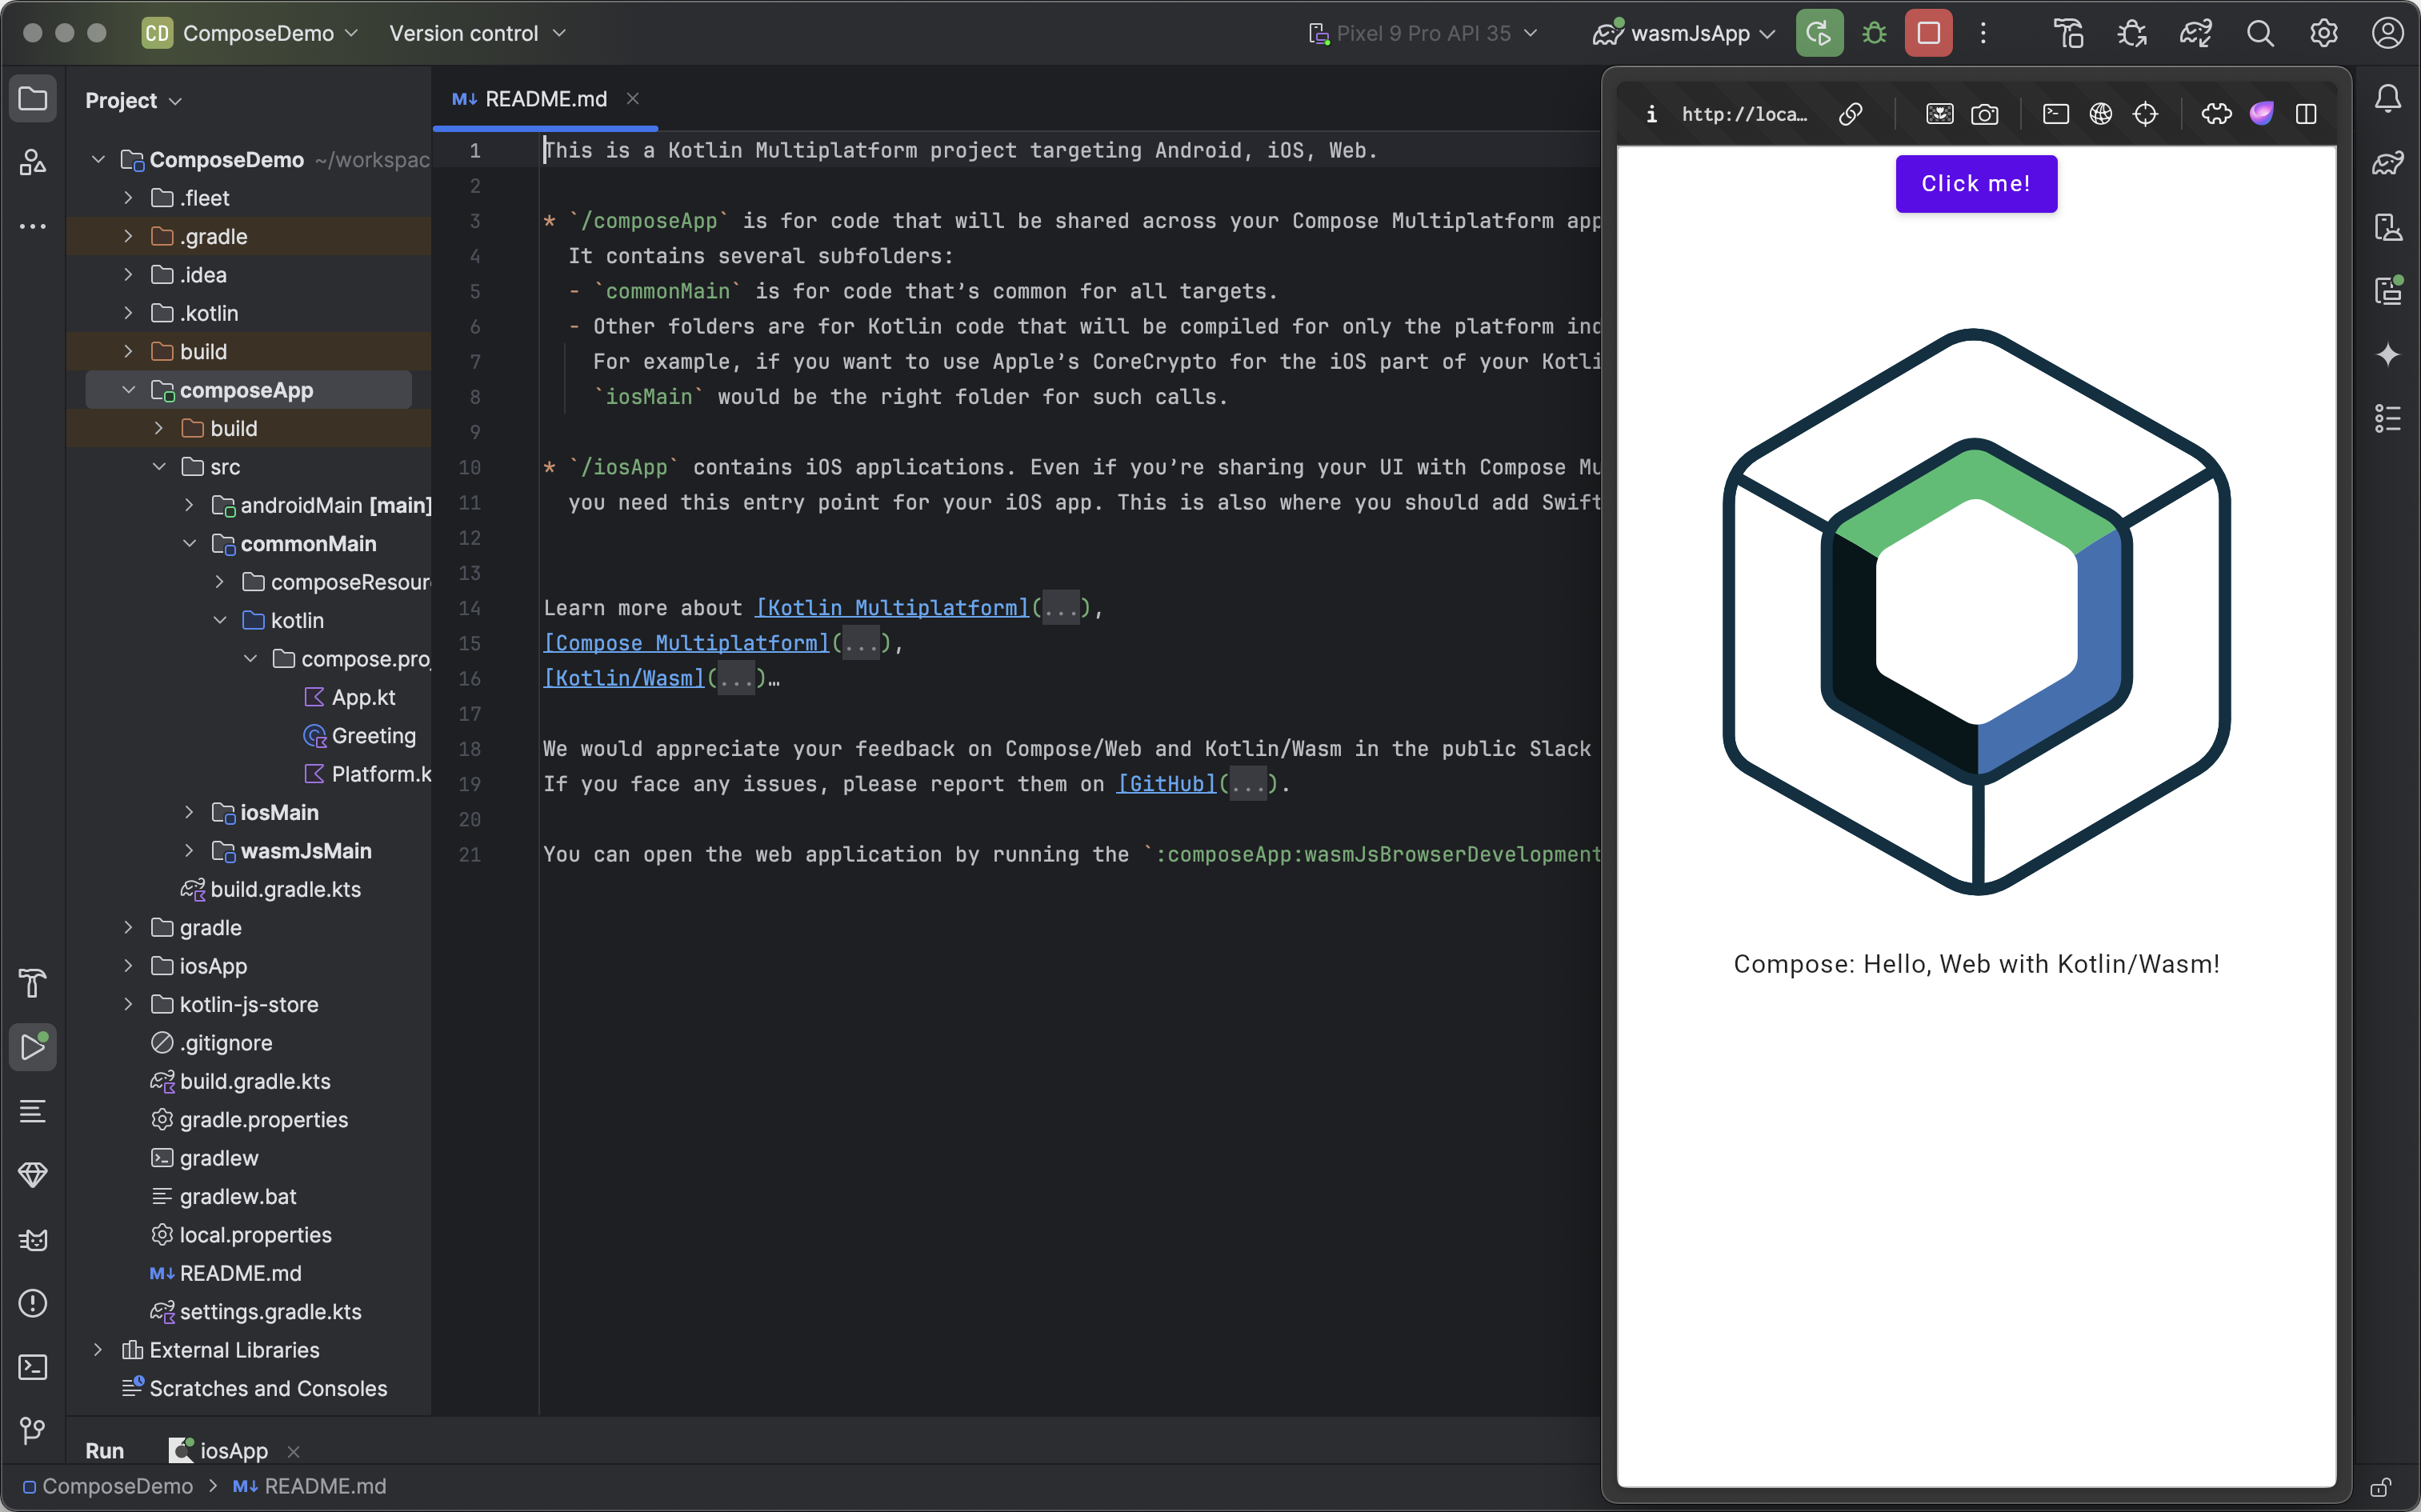Image resolution: width=2421 pixels, height=1512 pixels.
Task: Close the README.md editor tab
Action: pyautogui.click(x=633, y=98)
